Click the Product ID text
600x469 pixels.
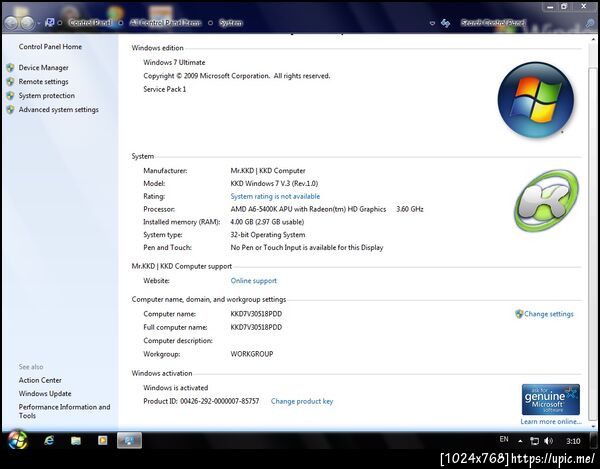tap(201, 401)
